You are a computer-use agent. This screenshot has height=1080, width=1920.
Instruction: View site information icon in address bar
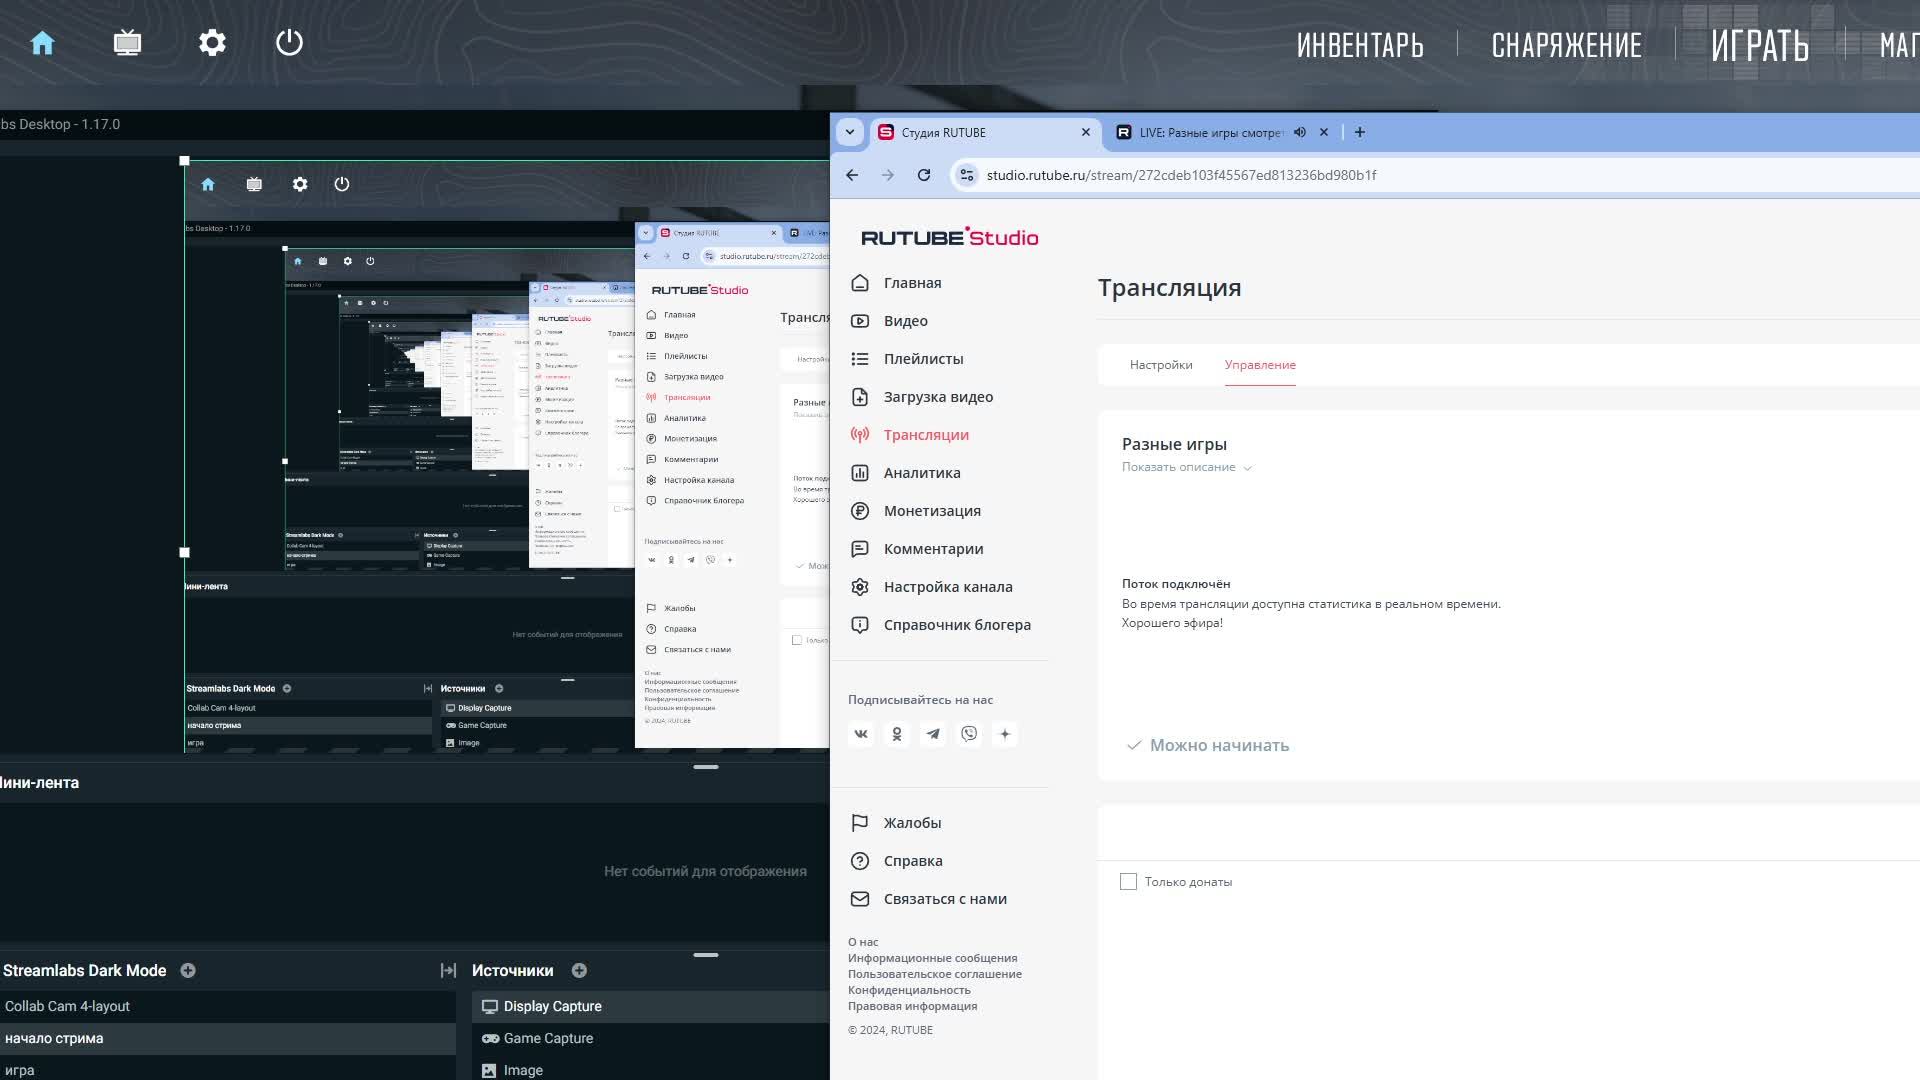[x=966, y=175]
